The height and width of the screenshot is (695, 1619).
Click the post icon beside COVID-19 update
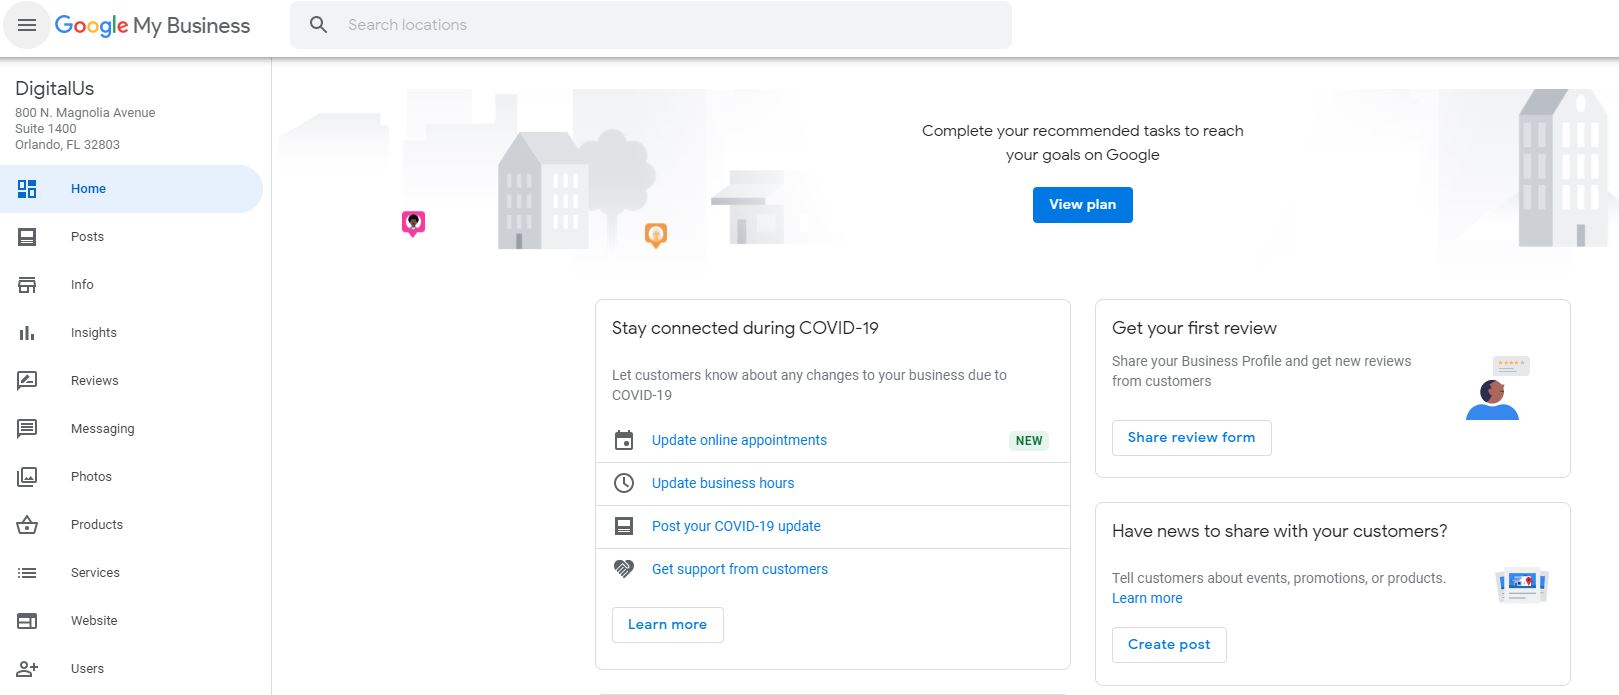[624, 526]
